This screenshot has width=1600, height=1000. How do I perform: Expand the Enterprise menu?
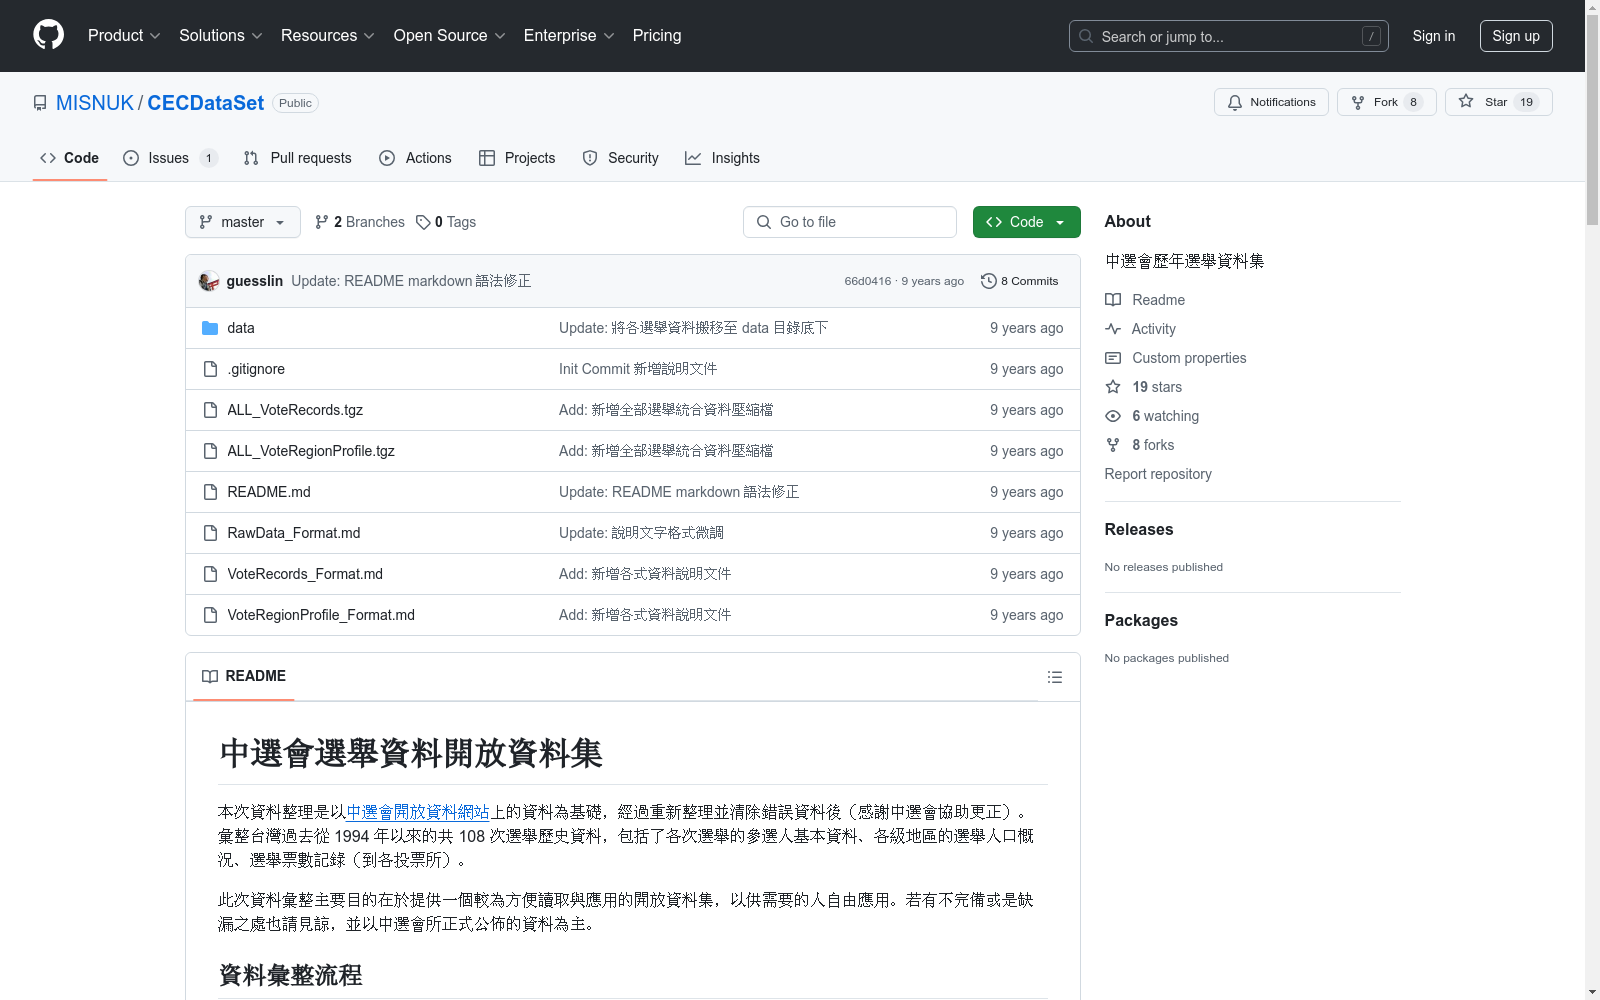(x=569, y=35)
